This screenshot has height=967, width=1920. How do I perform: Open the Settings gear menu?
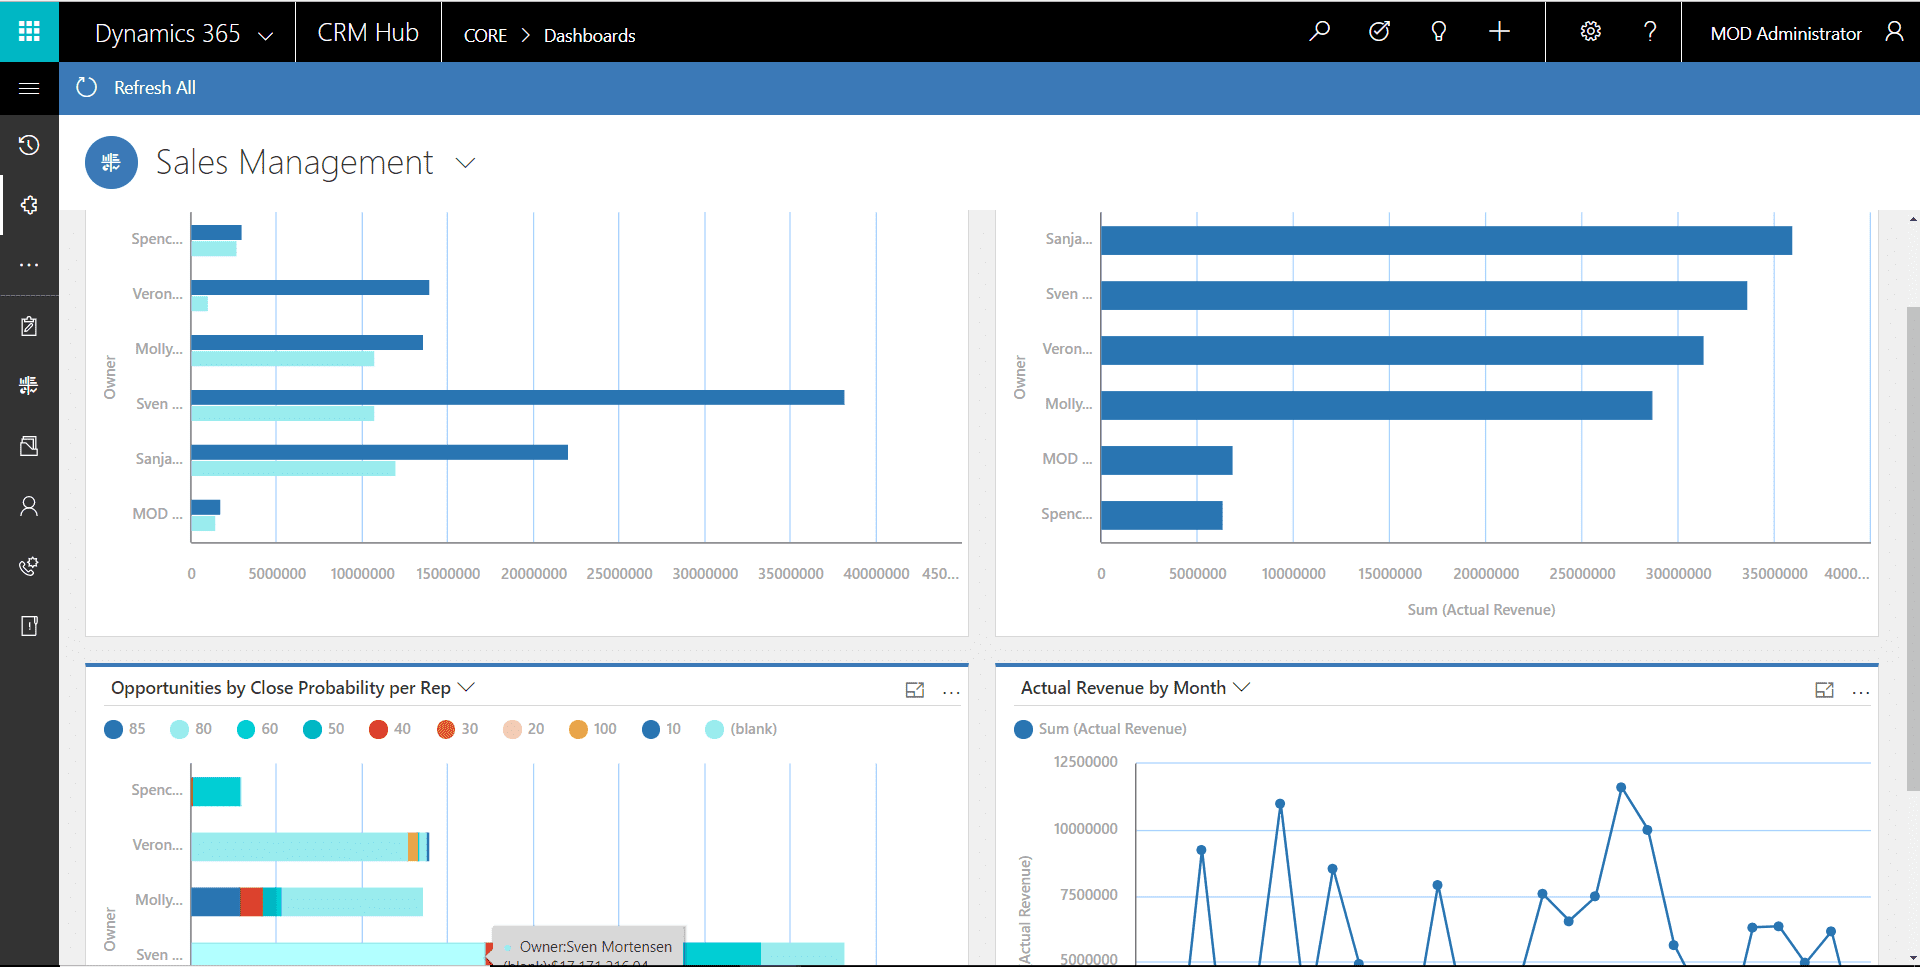(1590, 31)
